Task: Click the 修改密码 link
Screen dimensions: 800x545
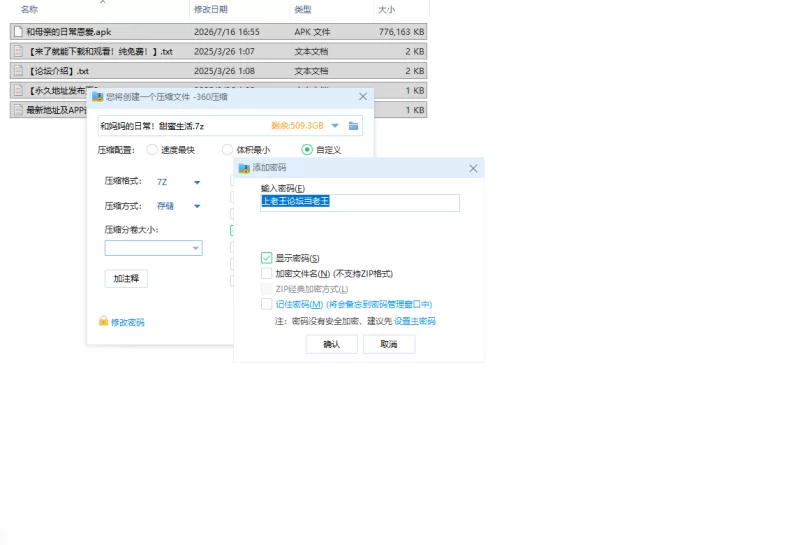Action: point(128,322)
